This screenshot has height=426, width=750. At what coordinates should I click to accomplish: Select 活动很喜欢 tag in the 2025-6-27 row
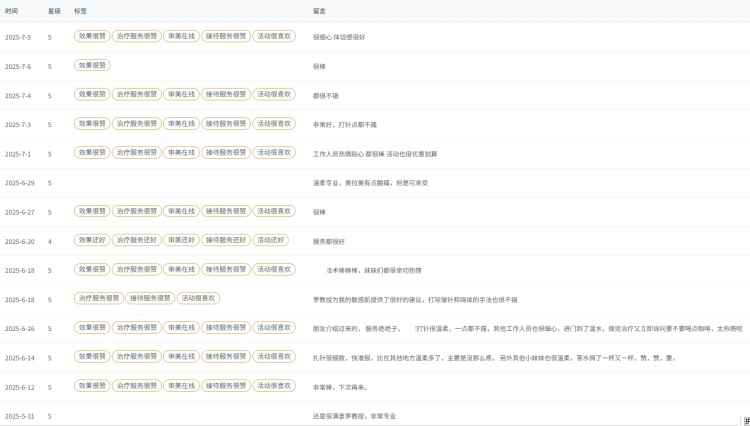pos(274,211)
